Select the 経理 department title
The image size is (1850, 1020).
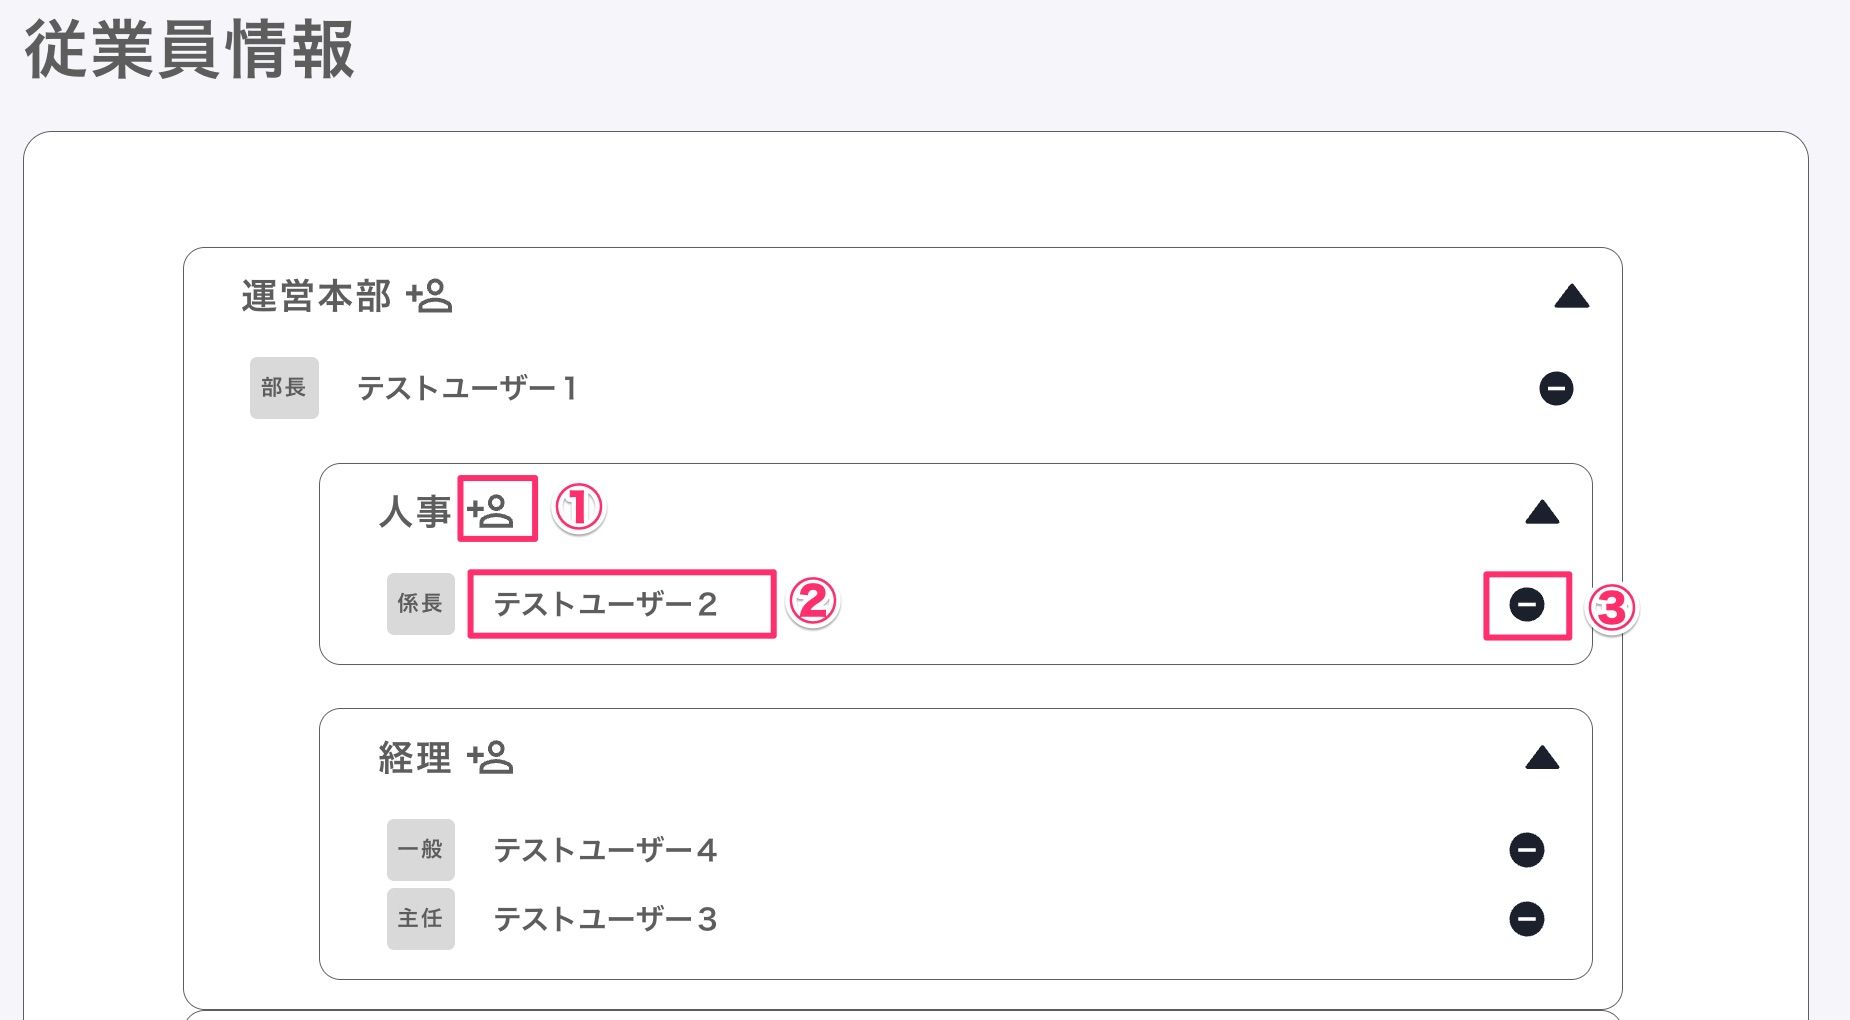click(x=415, y=758)
